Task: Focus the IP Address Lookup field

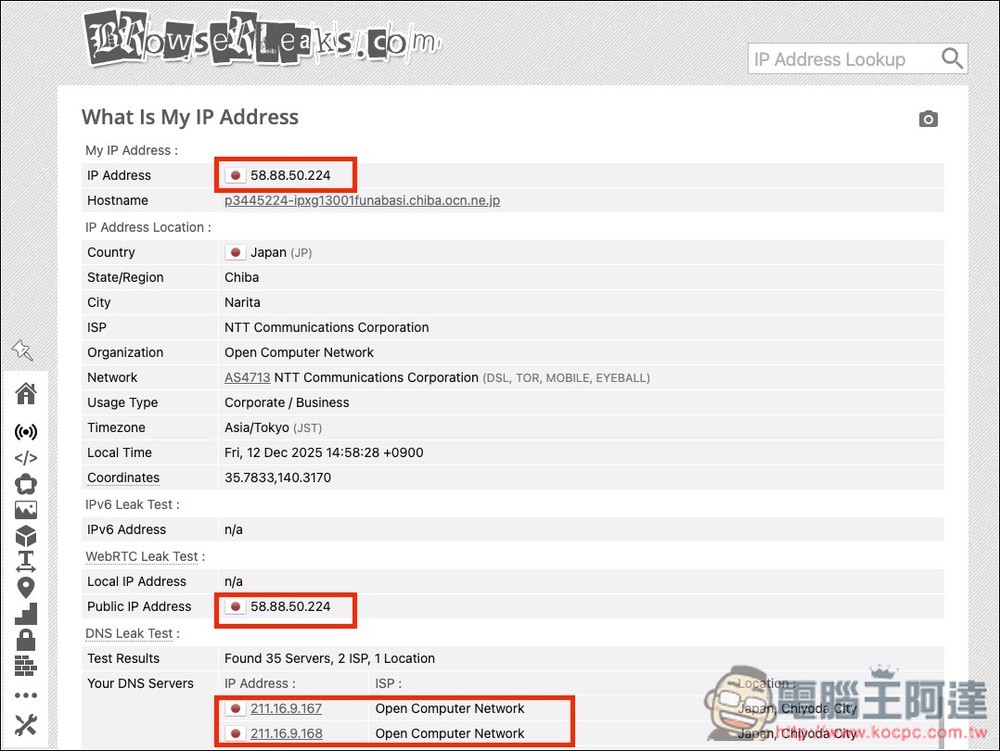Action: (840, 59)
